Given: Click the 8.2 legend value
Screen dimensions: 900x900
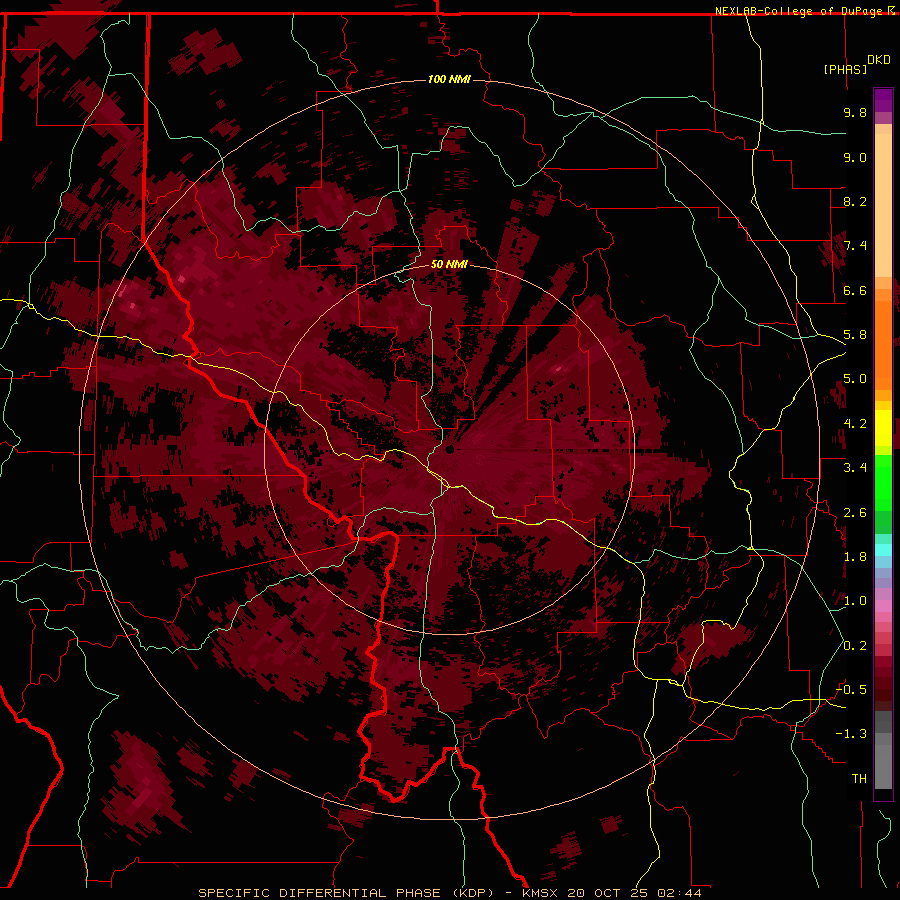Looking at the screenshot, I should pos(855,201).
